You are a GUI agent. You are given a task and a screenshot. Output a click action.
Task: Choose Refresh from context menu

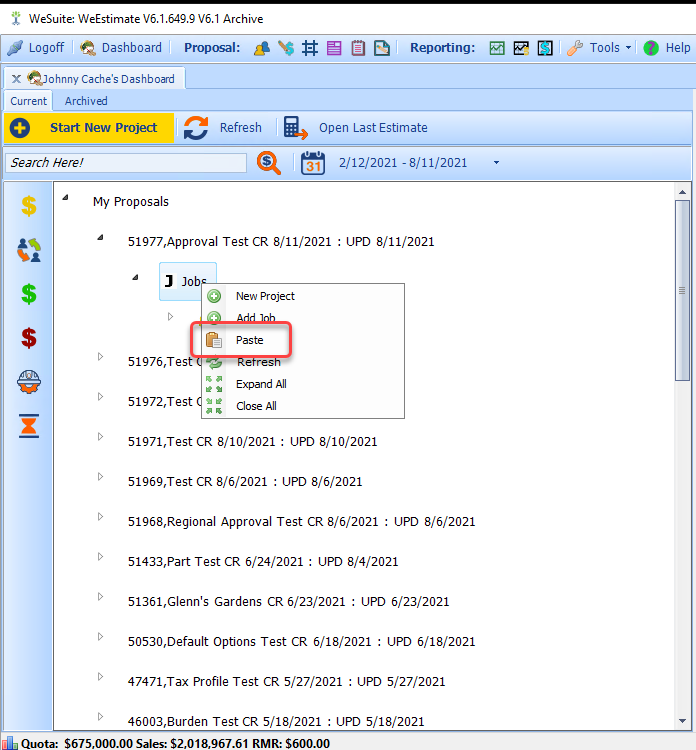coord(302,362)
